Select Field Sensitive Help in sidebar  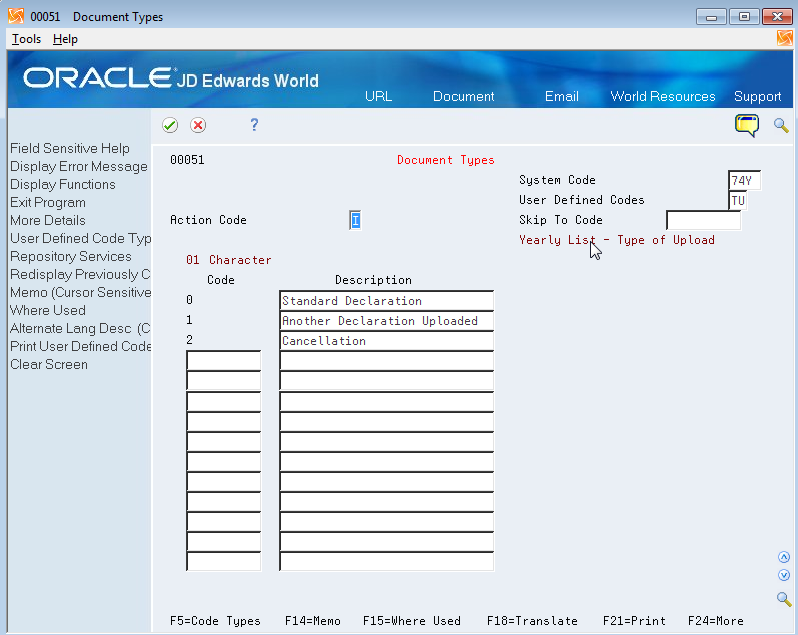pyautogui.click(x=70, y=149)
